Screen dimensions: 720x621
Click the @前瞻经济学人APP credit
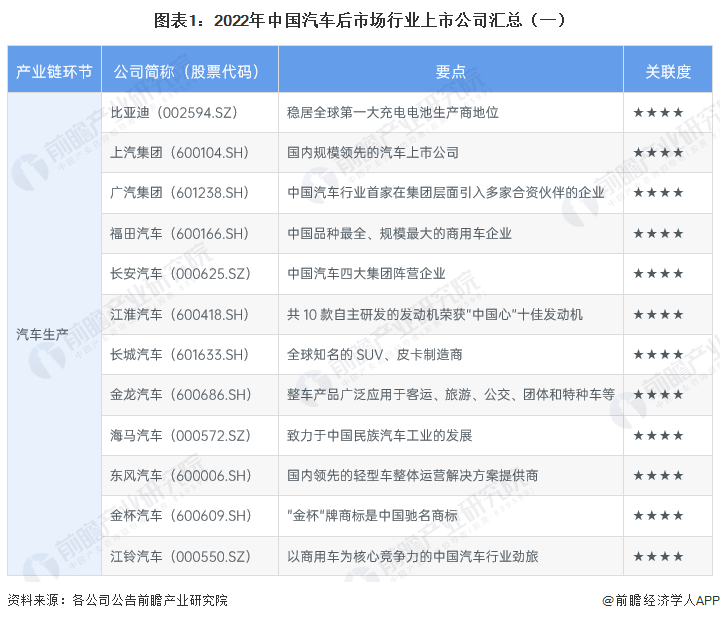661,600
